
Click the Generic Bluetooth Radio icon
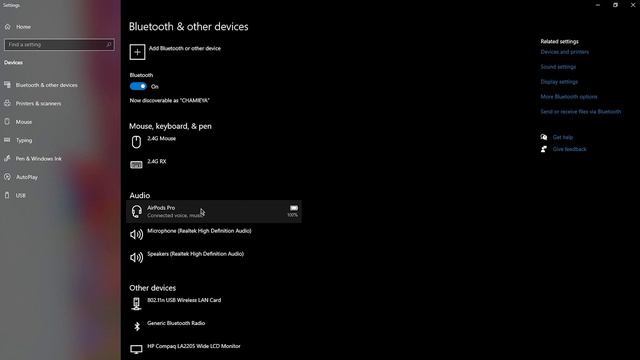137,327
